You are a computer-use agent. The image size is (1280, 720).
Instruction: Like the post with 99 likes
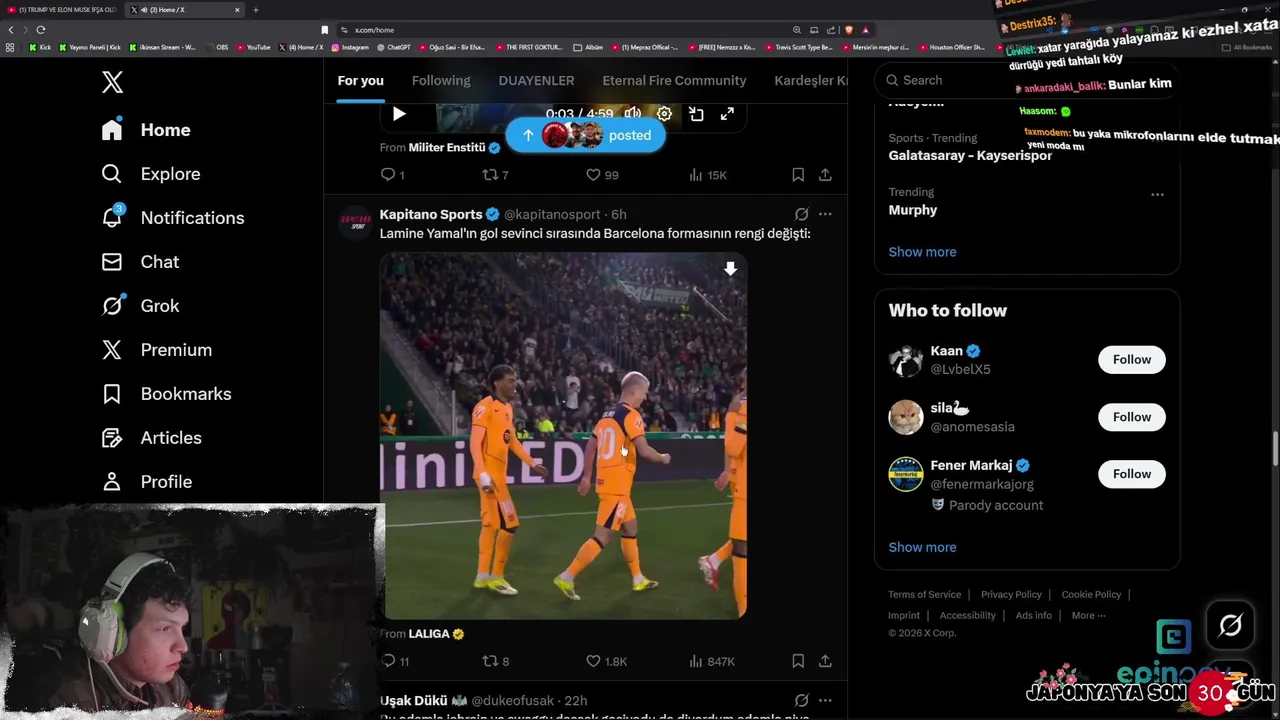point(602,175)
